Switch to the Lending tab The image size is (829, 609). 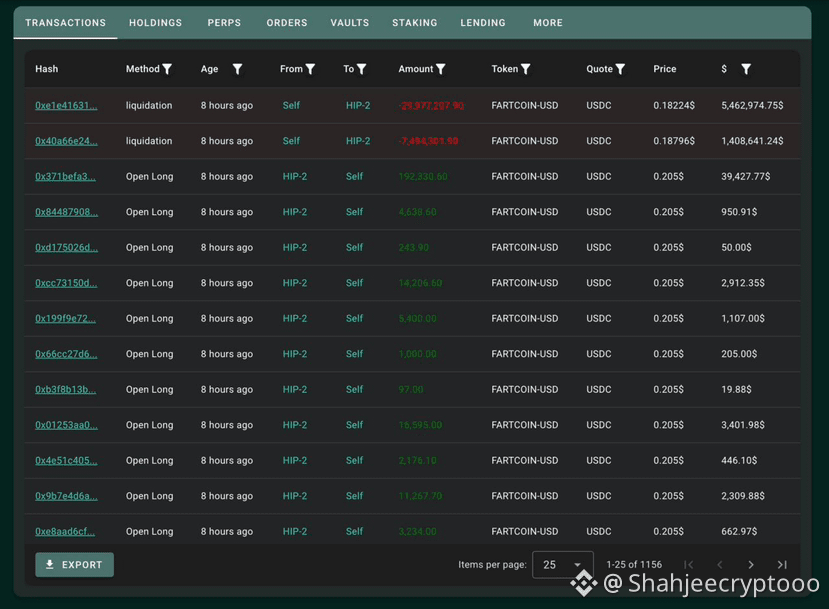pos(483,23)
